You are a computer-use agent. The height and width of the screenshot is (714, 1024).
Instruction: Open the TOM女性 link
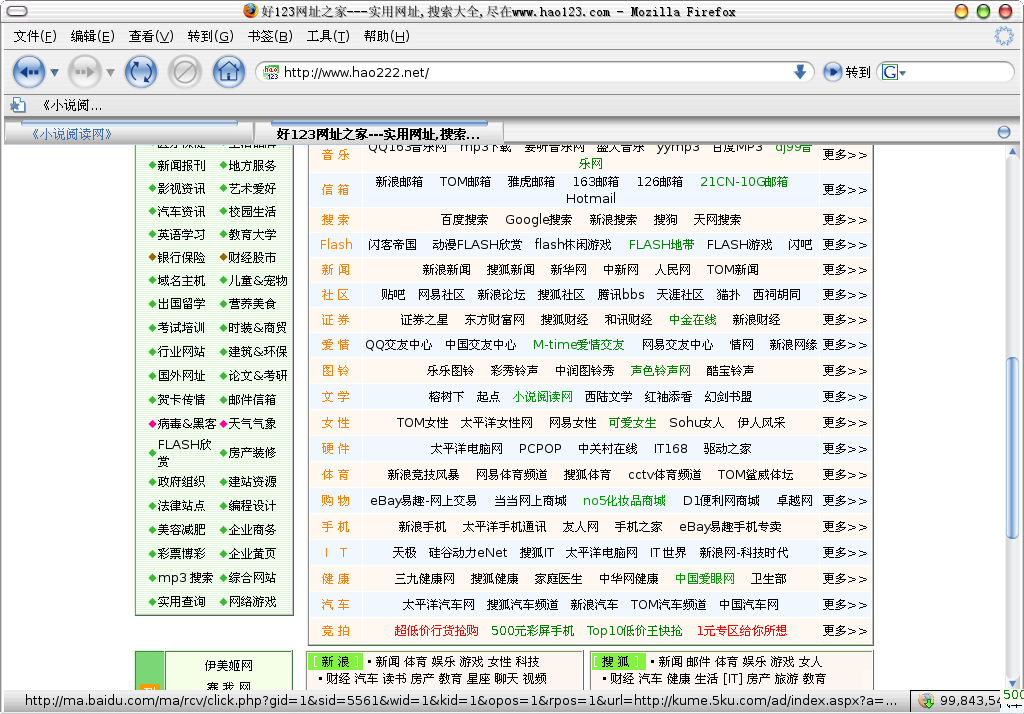click(x=423, y=423)
